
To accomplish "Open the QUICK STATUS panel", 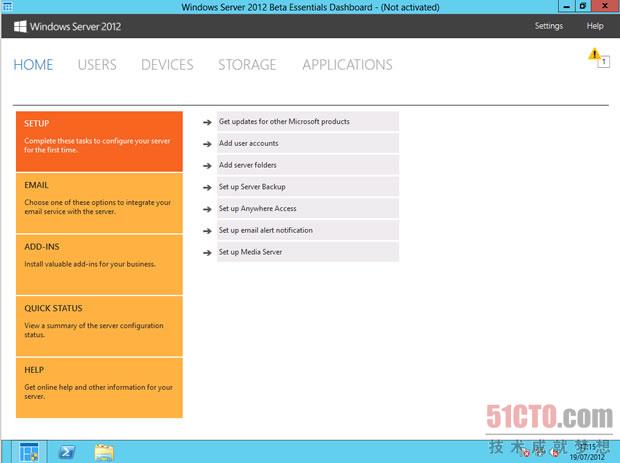I will coord(99,325).
